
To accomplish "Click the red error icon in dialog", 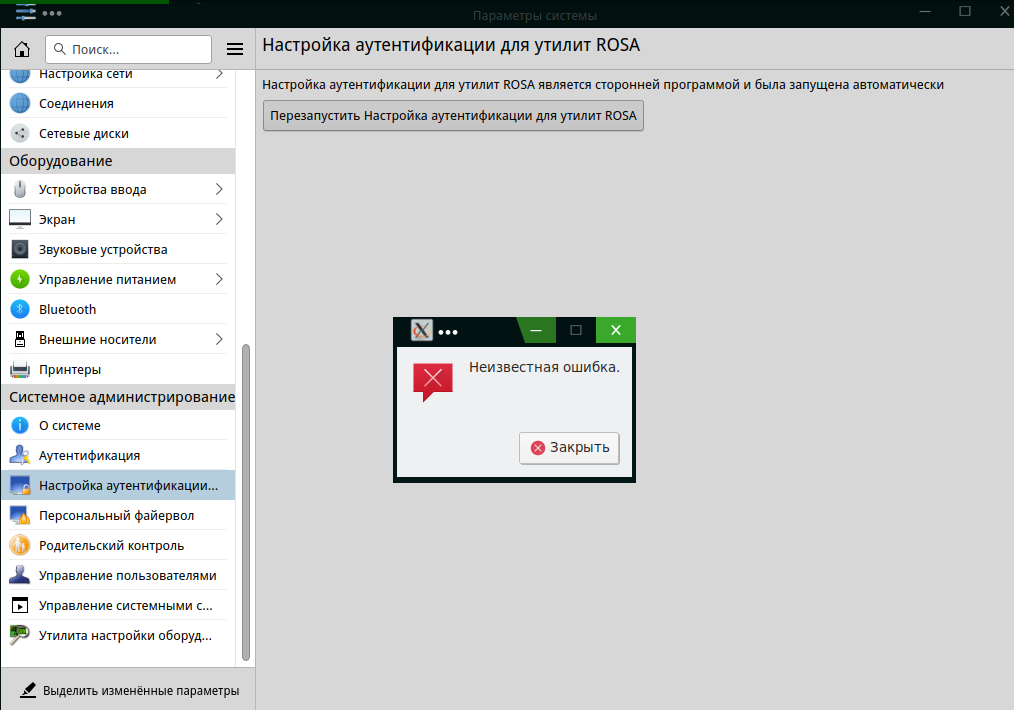I will pos(433,382).
